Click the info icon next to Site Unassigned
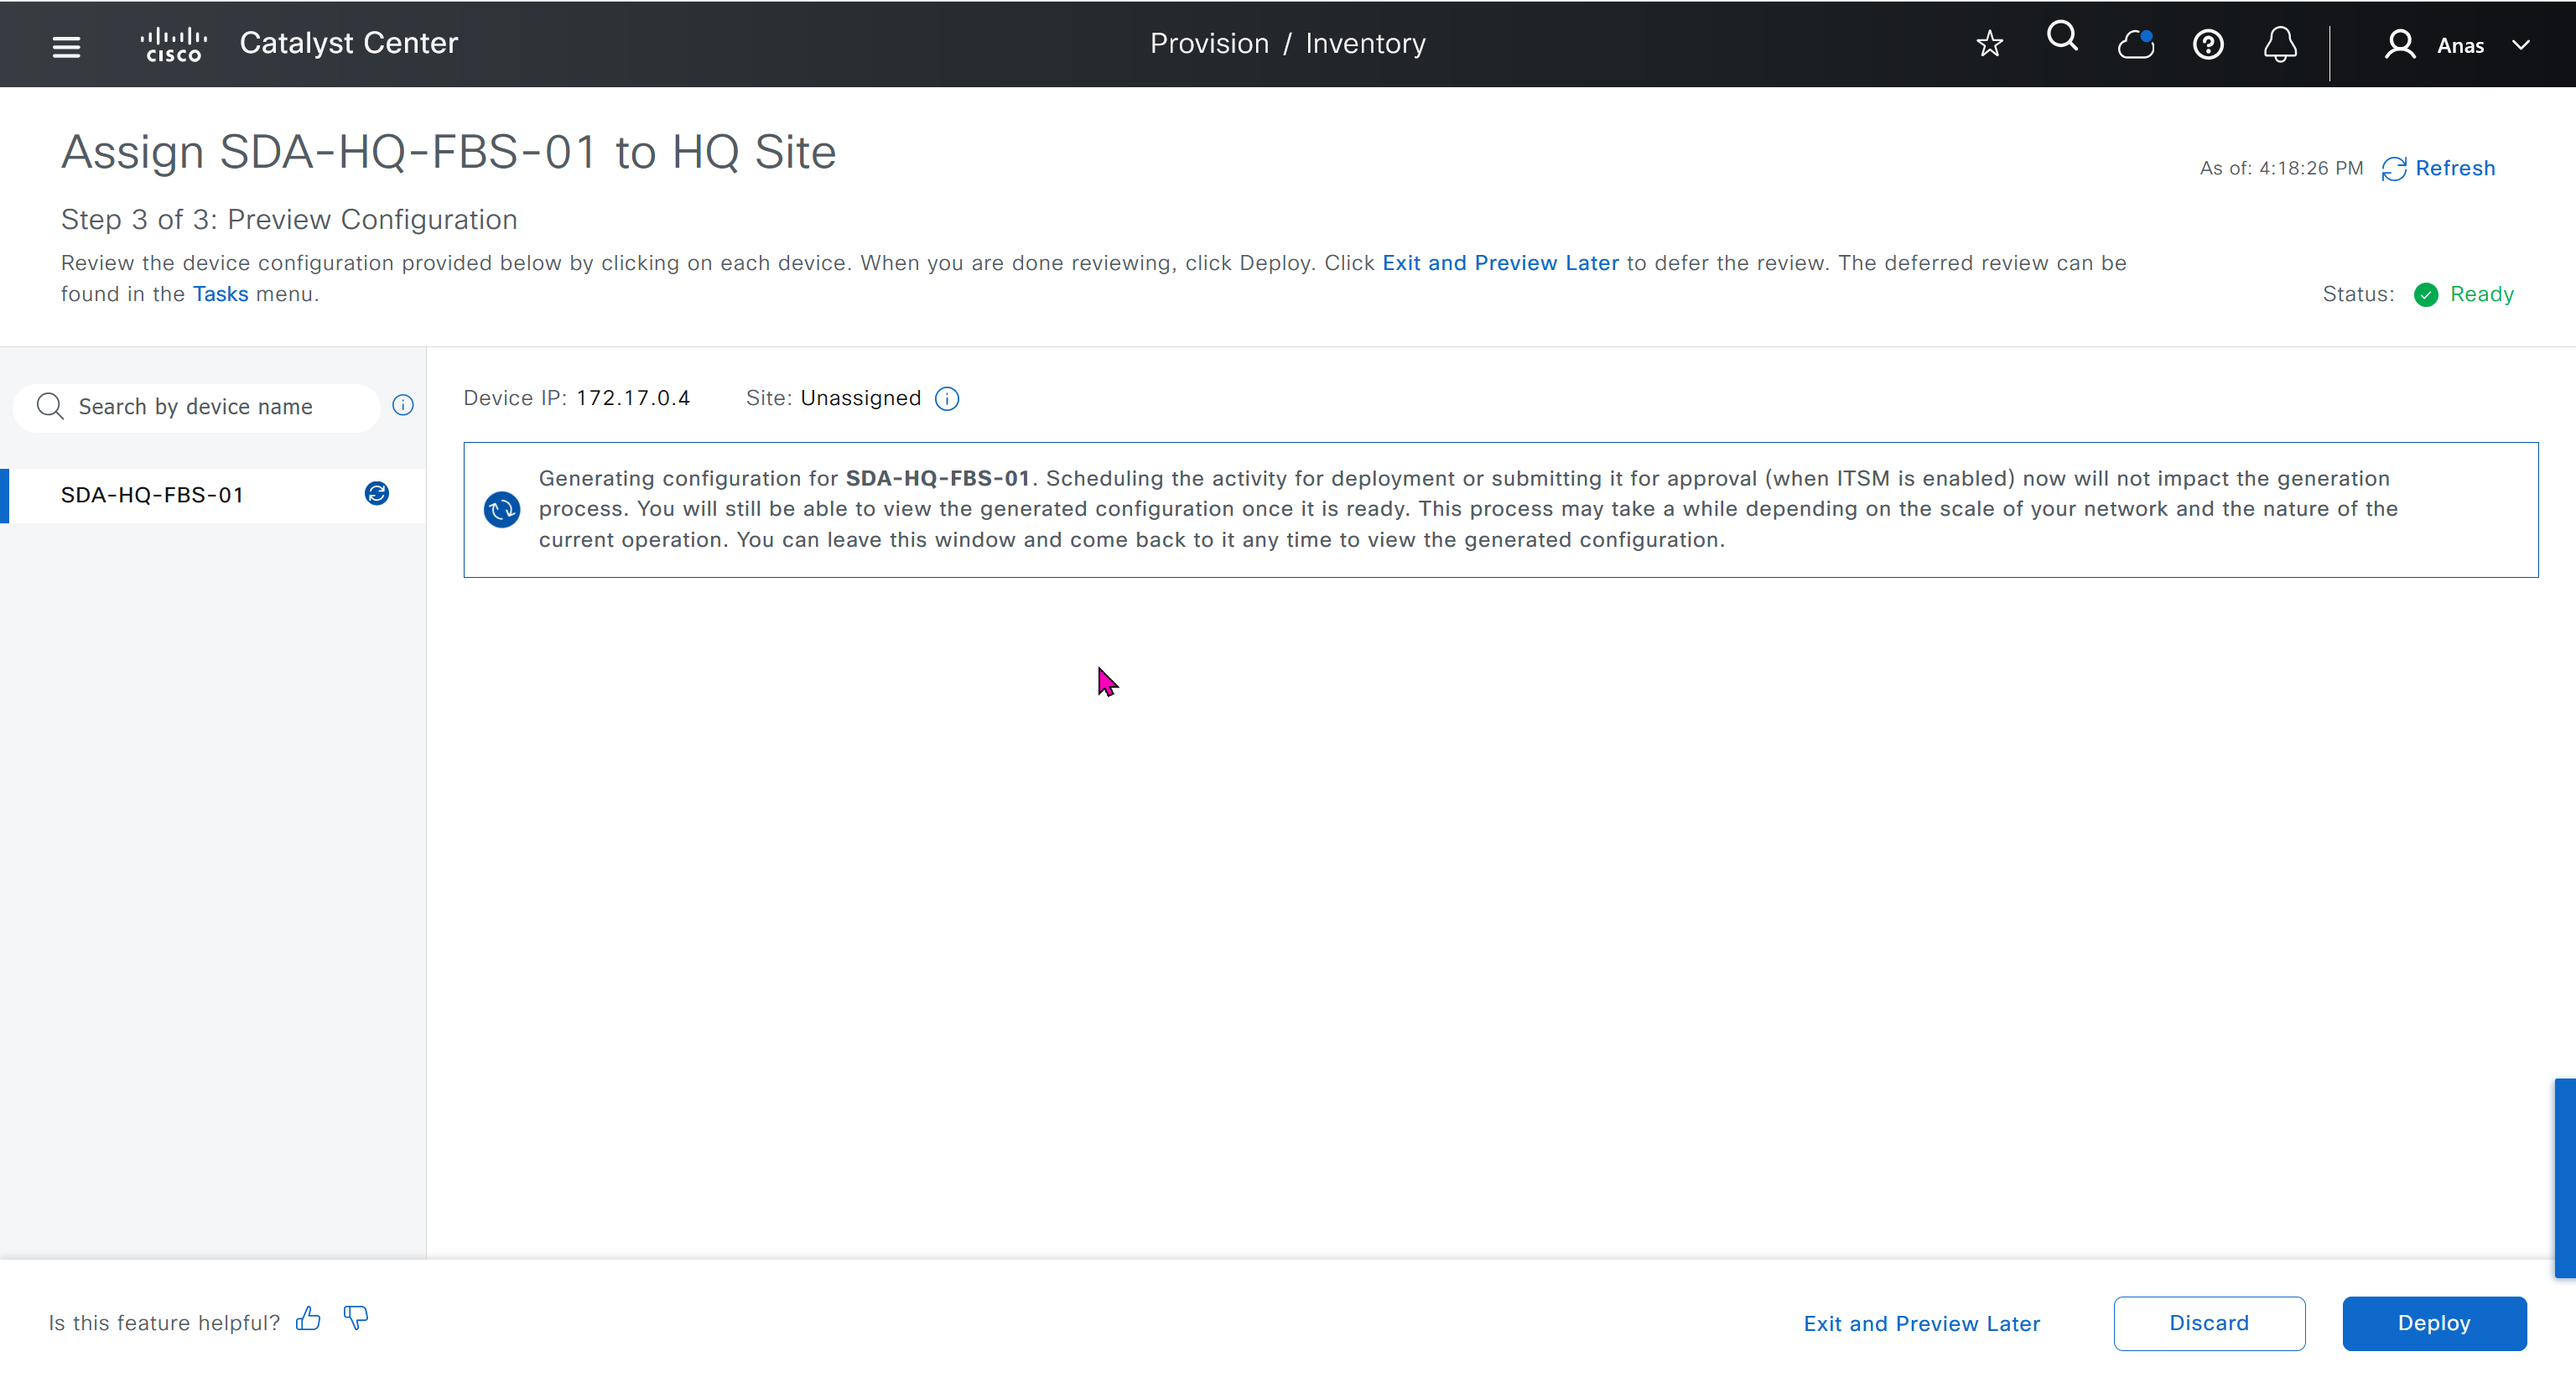The height and width of the screenshot is (1388, 2576). coord(947,399)
